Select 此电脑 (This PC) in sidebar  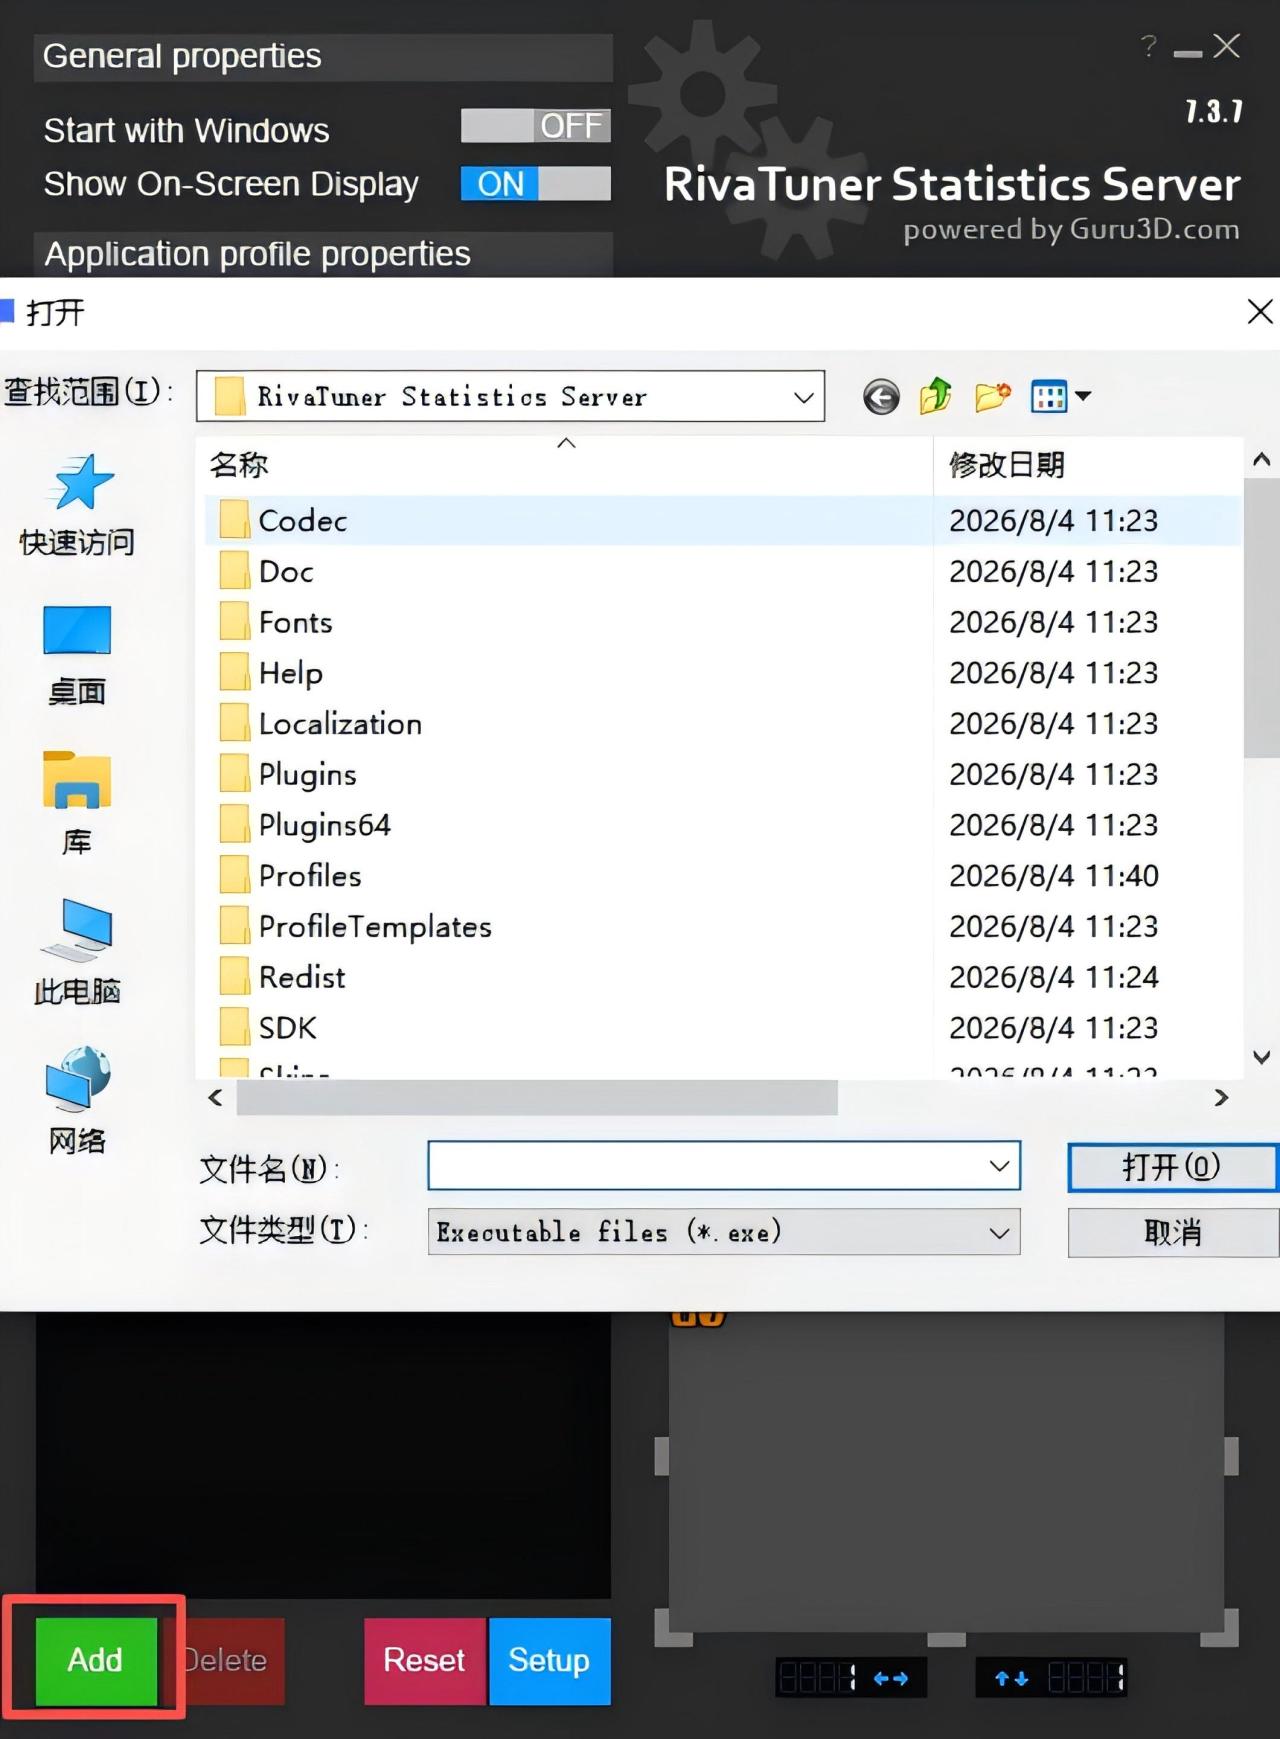tap(77, 952)
